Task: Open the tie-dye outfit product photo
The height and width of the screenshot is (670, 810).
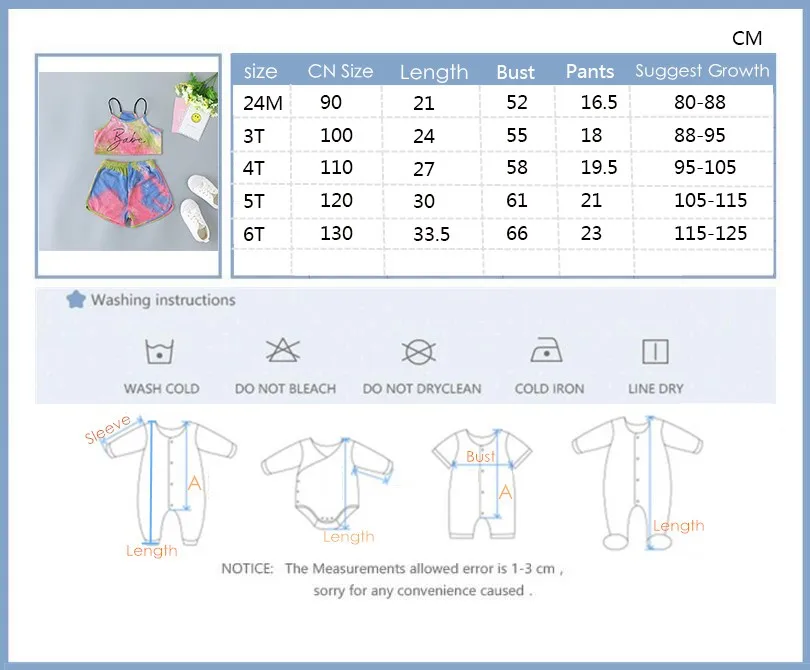Action: pos(129,161)
